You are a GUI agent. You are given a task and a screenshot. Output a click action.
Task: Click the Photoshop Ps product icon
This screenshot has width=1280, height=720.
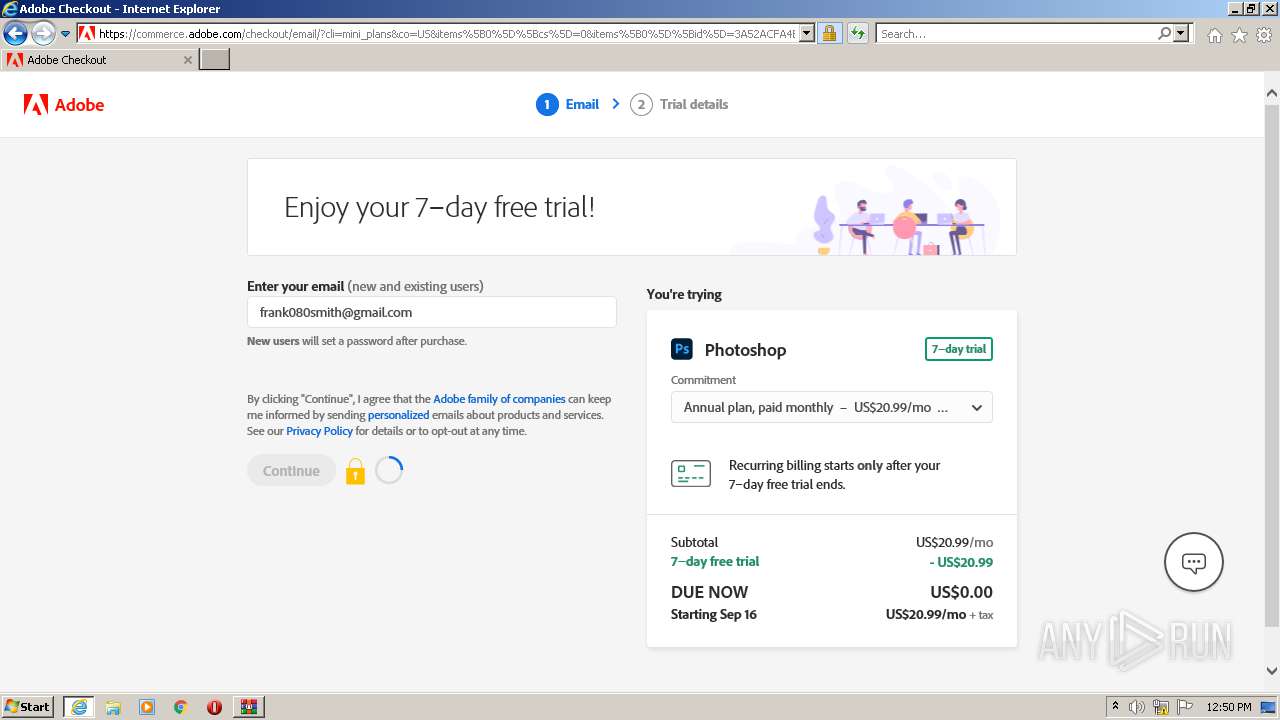pyautogui.click(x=682, y=349)
